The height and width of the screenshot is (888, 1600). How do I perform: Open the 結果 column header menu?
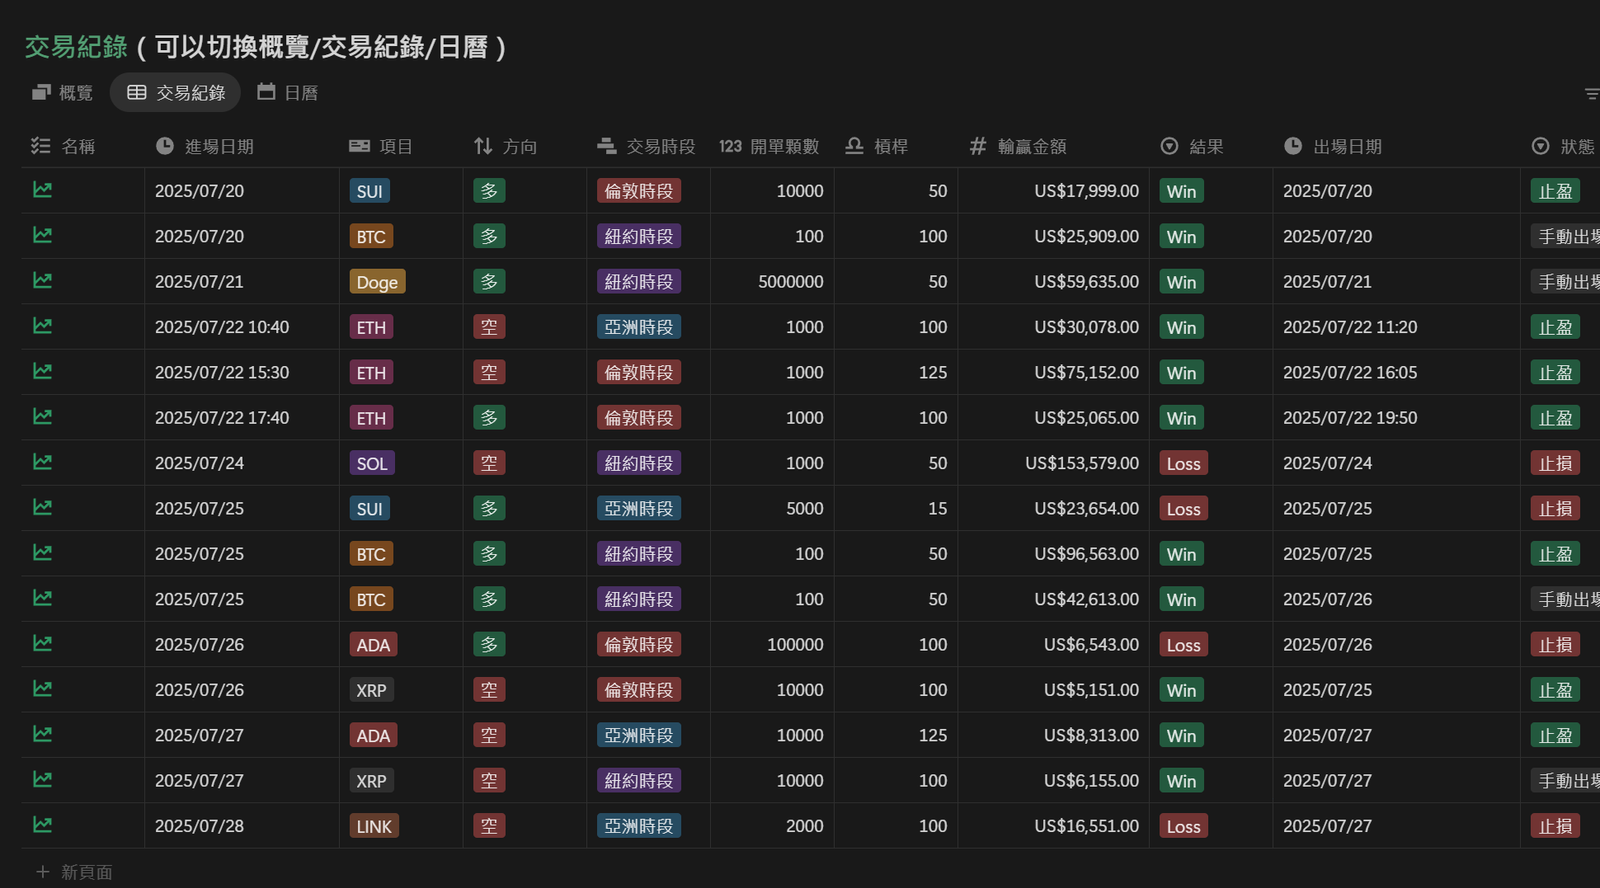1206,146
